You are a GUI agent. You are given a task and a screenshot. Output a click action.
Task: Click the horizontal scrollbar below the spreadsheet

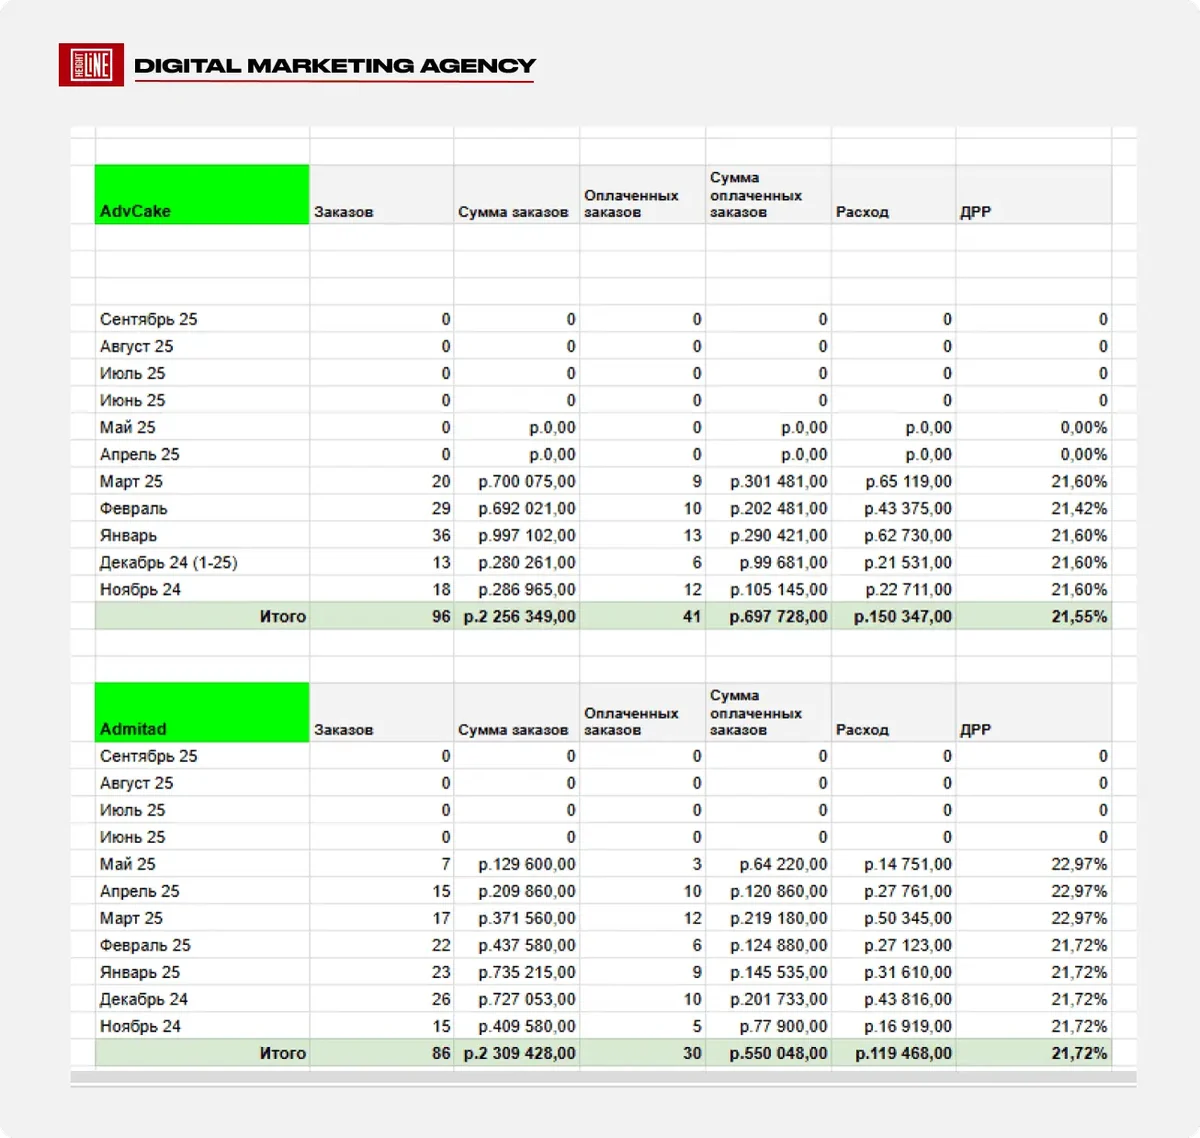tap(603, 1079)
